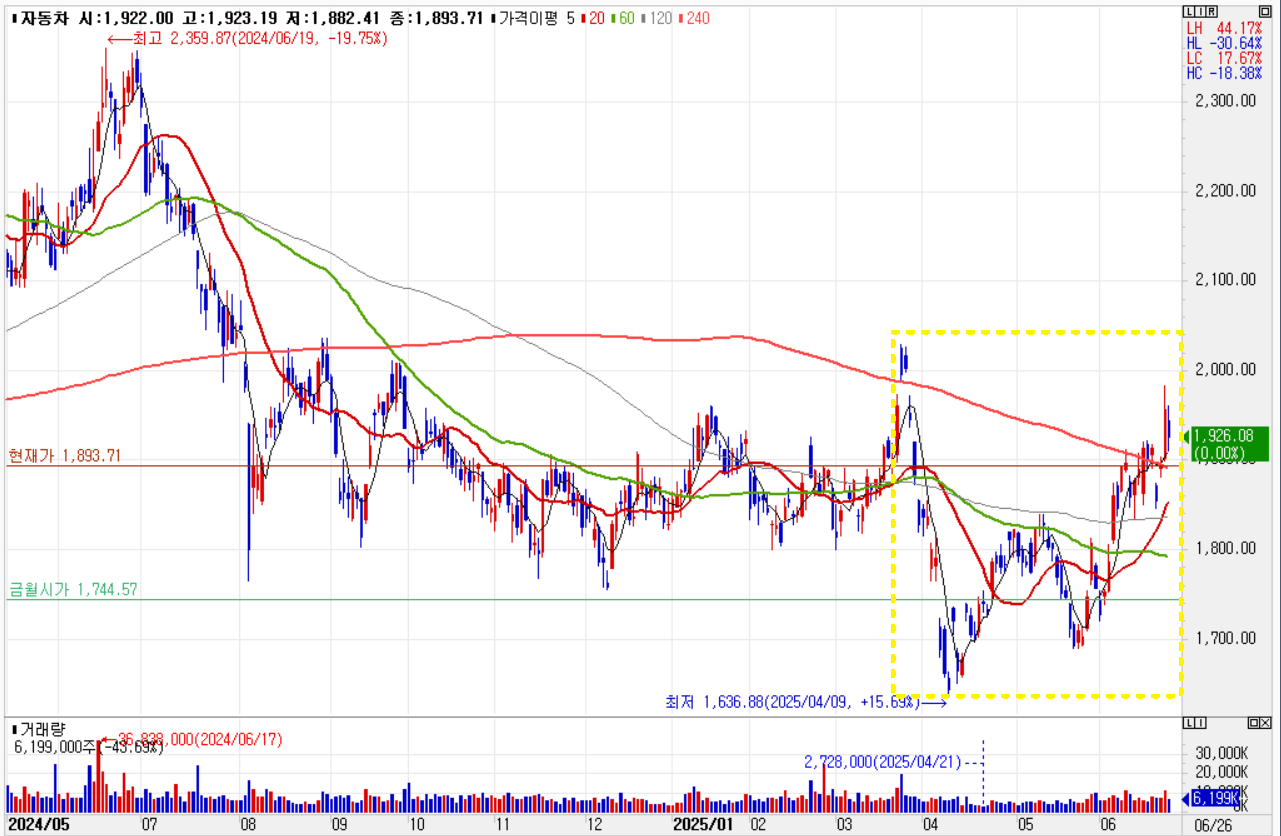Click the 자동차 chart title label

pyautogui.click(x=41, y=18)
